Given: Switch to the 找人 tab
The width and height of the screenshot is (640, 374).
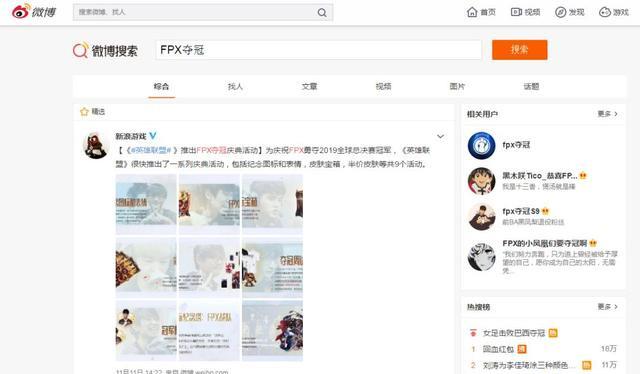Looking at the screenshot, I should click(x=235, y=86).
